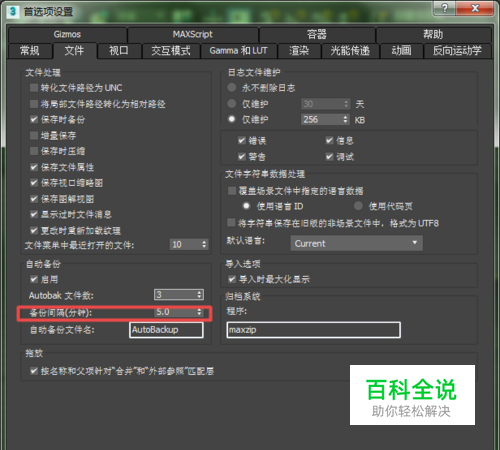Toggle 保存图解视图 checkbox
This screenshot has height=450, width=500.
pos(34,199)
